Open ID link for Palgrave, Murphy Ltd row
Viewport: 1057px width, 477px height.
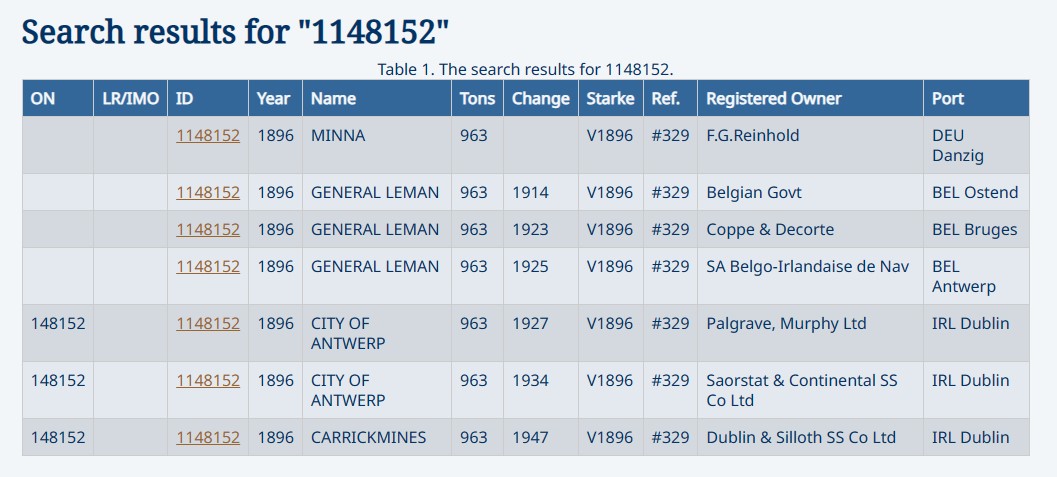click(x=208, y=324)
